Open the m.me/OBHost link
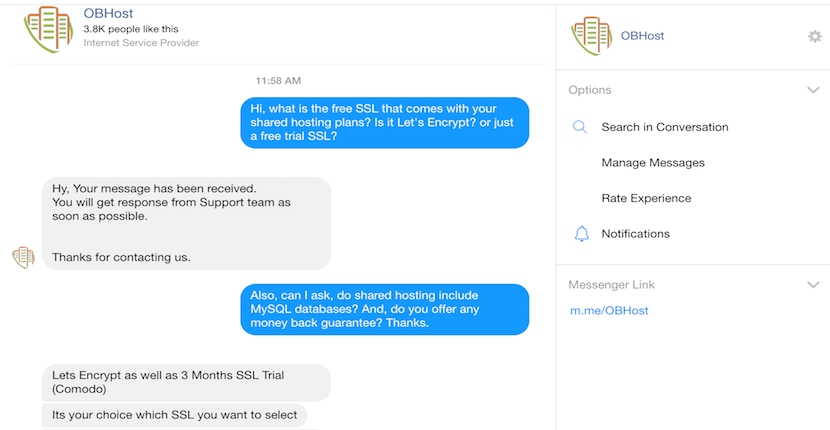The image size is (830, 430). 609,310
